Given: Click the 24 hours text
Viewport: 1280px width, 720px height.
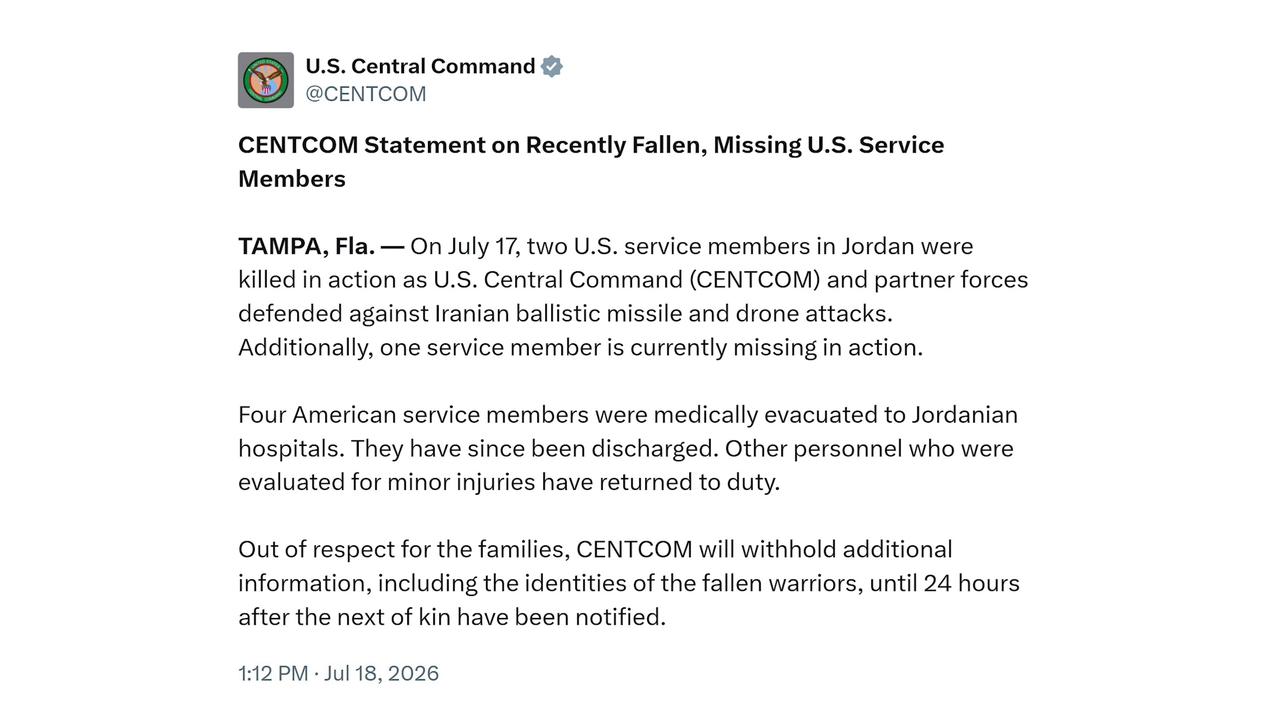Looking at the screenshot, I should coord(971,583).
